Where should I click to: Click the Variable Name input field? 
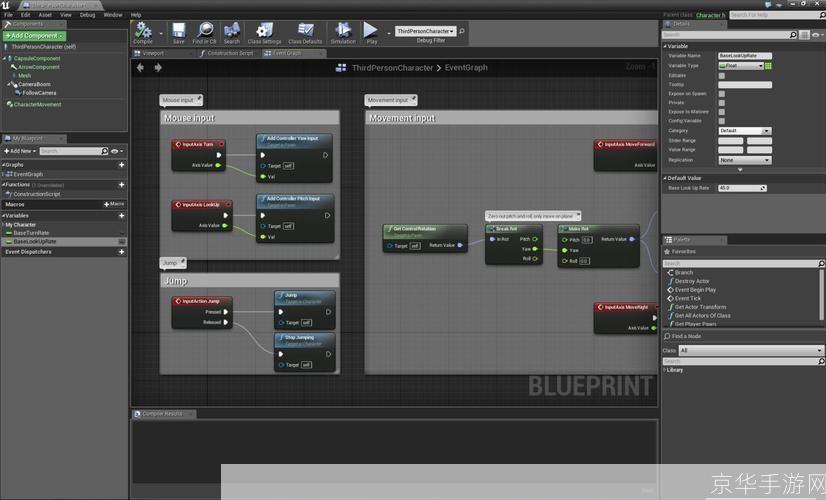coord(745,56)
